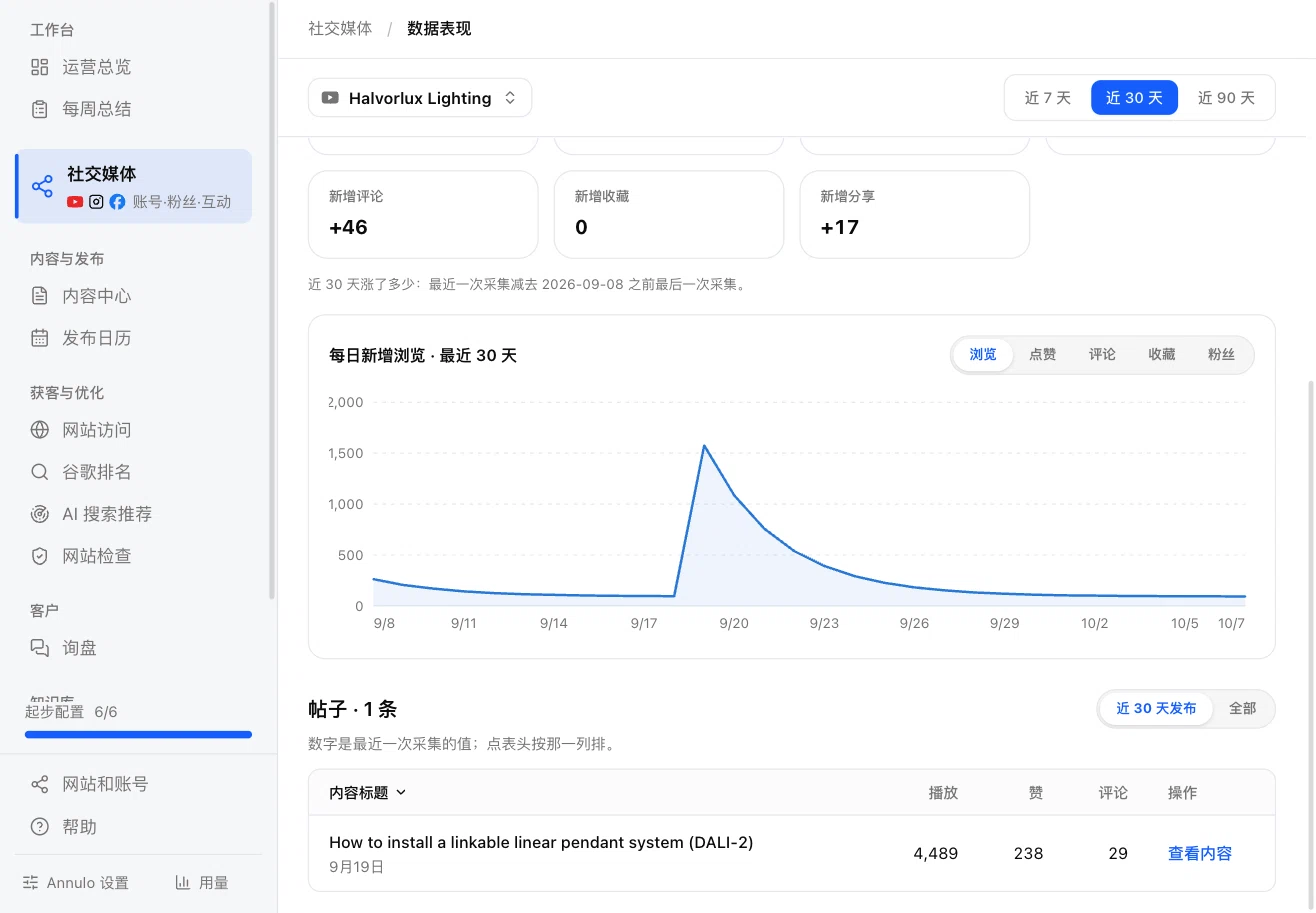Screen dimensions: 1316x913
Task: Switch chart metric to 浏览
Action: pos(983,354)
